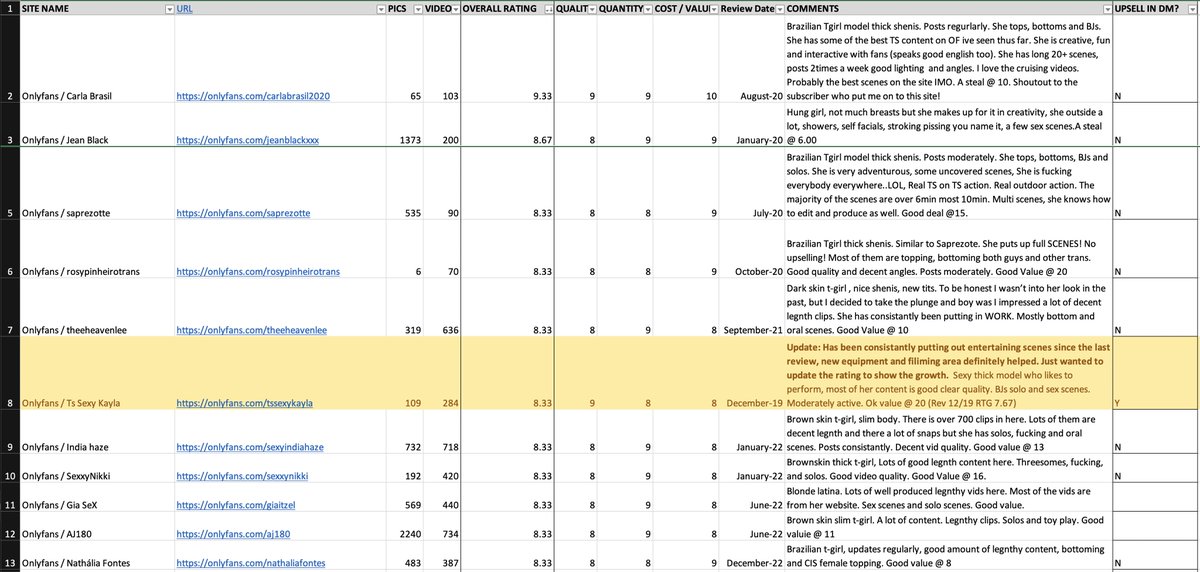Select VIDEO cell with value 636
1200x572 pixels.
443,308
